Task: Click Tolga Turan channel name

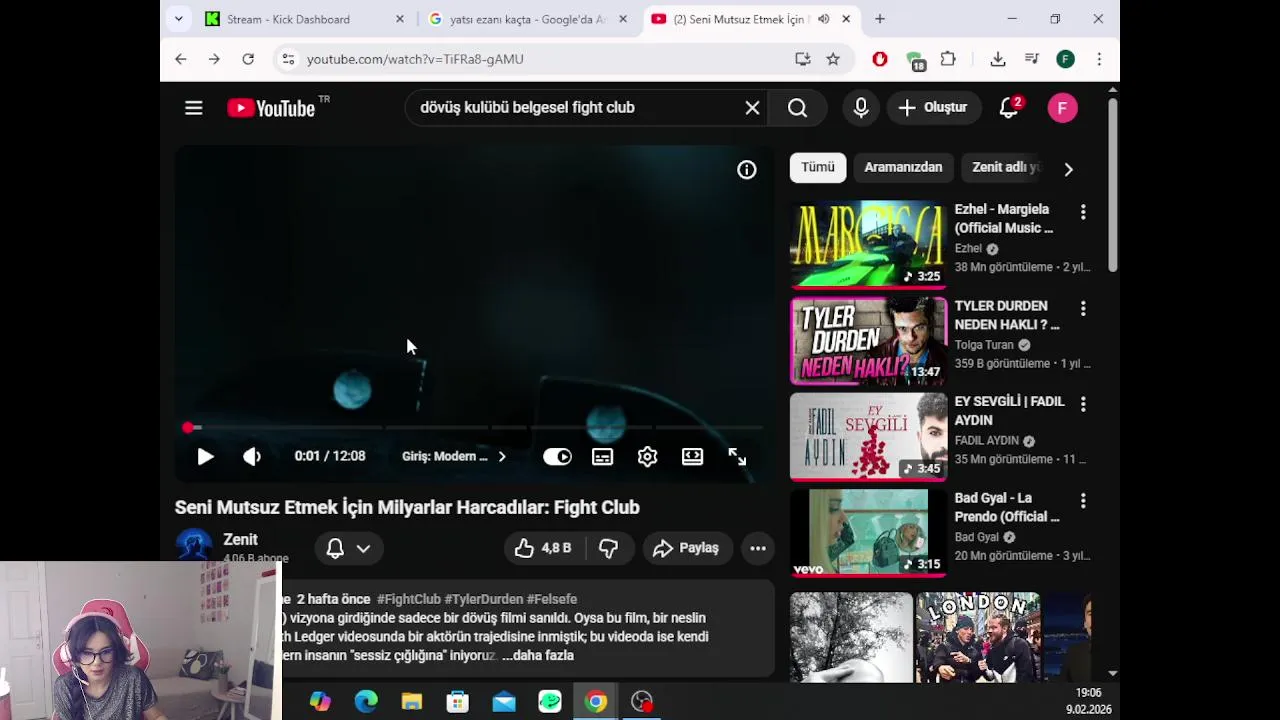Action: 984,345
